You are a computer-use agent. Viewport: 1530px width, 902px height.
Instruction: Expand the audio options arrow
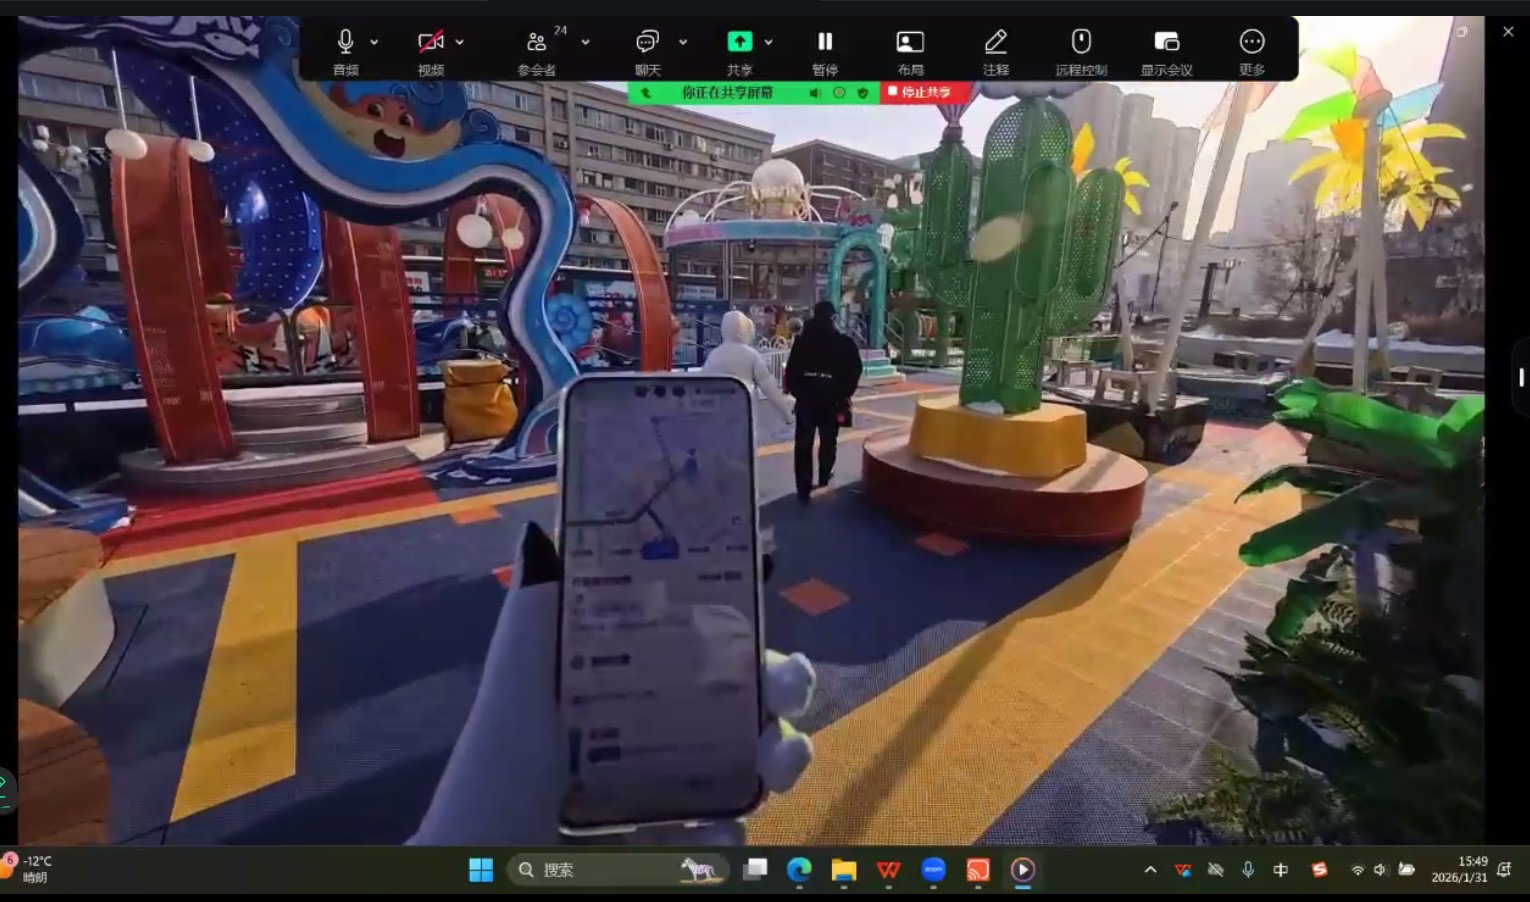374,42
